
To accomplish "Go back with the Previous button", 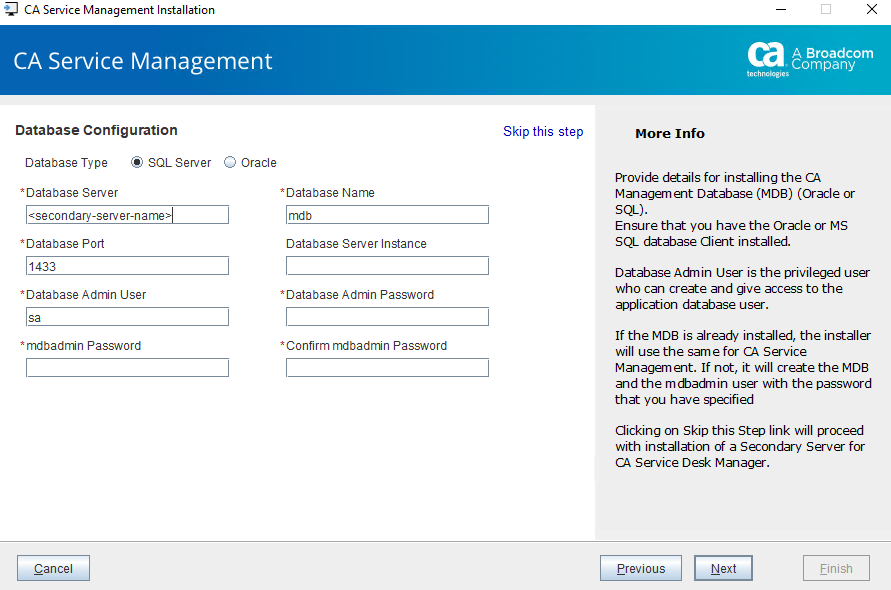I will point(640,568).
